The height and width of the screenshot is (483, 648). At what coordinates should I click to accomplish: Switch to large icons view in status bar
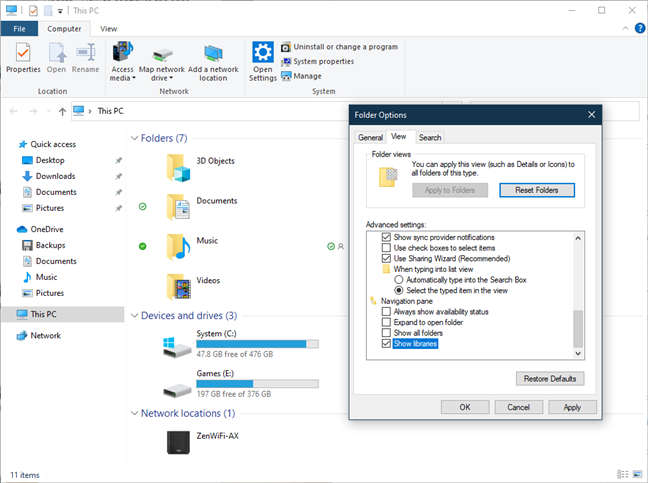point(638,474)
